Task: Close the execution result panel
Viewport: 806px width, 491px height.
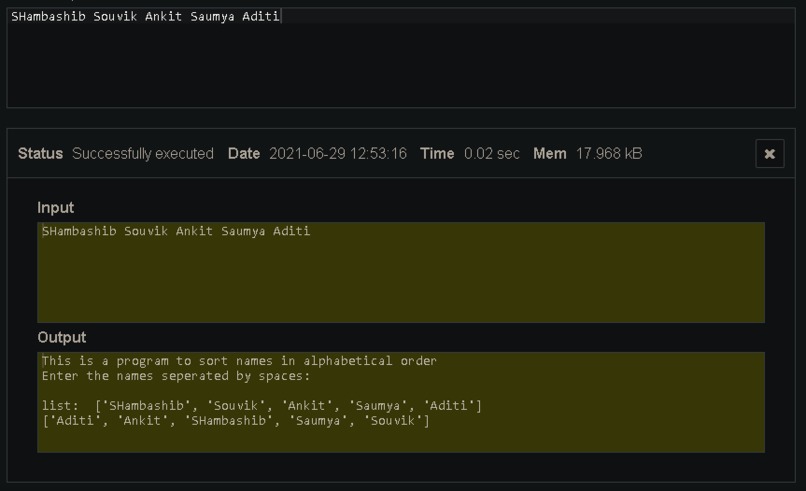Action: coord(770,154)
